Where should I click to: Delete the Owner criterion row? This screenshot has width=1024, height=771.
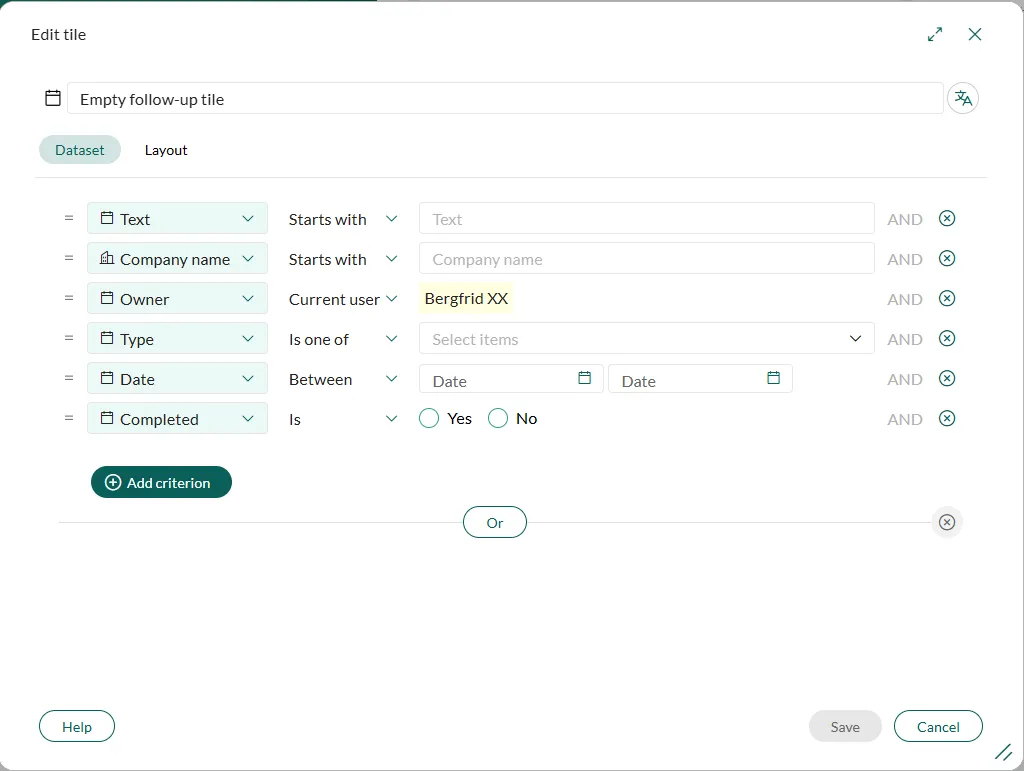[947, 299]
